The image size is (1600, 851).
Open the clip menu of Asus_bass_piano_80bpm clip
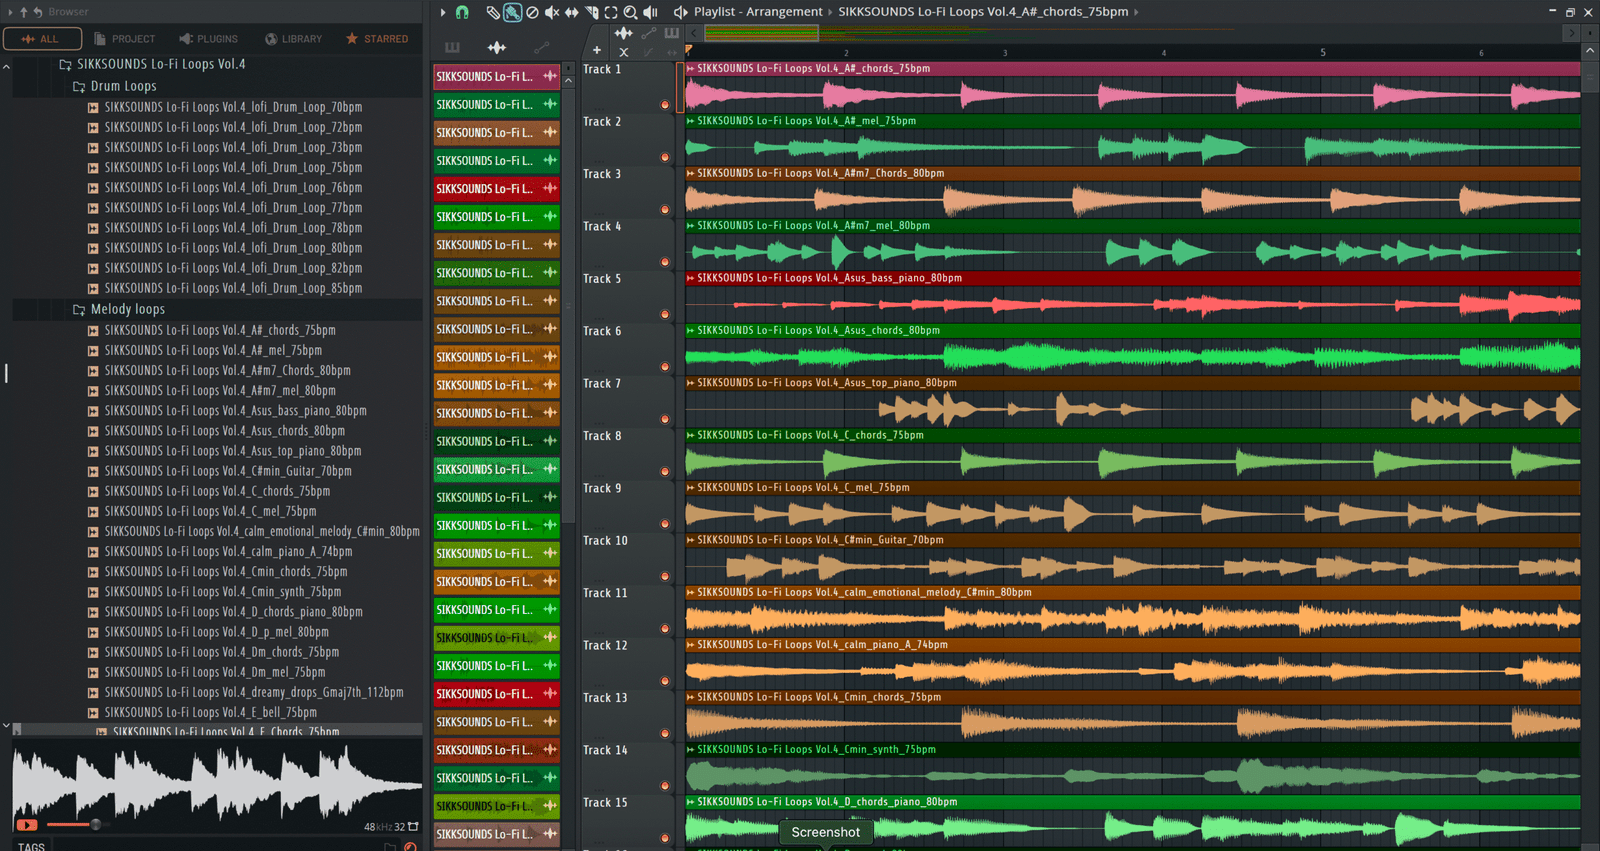pos(690,278)
